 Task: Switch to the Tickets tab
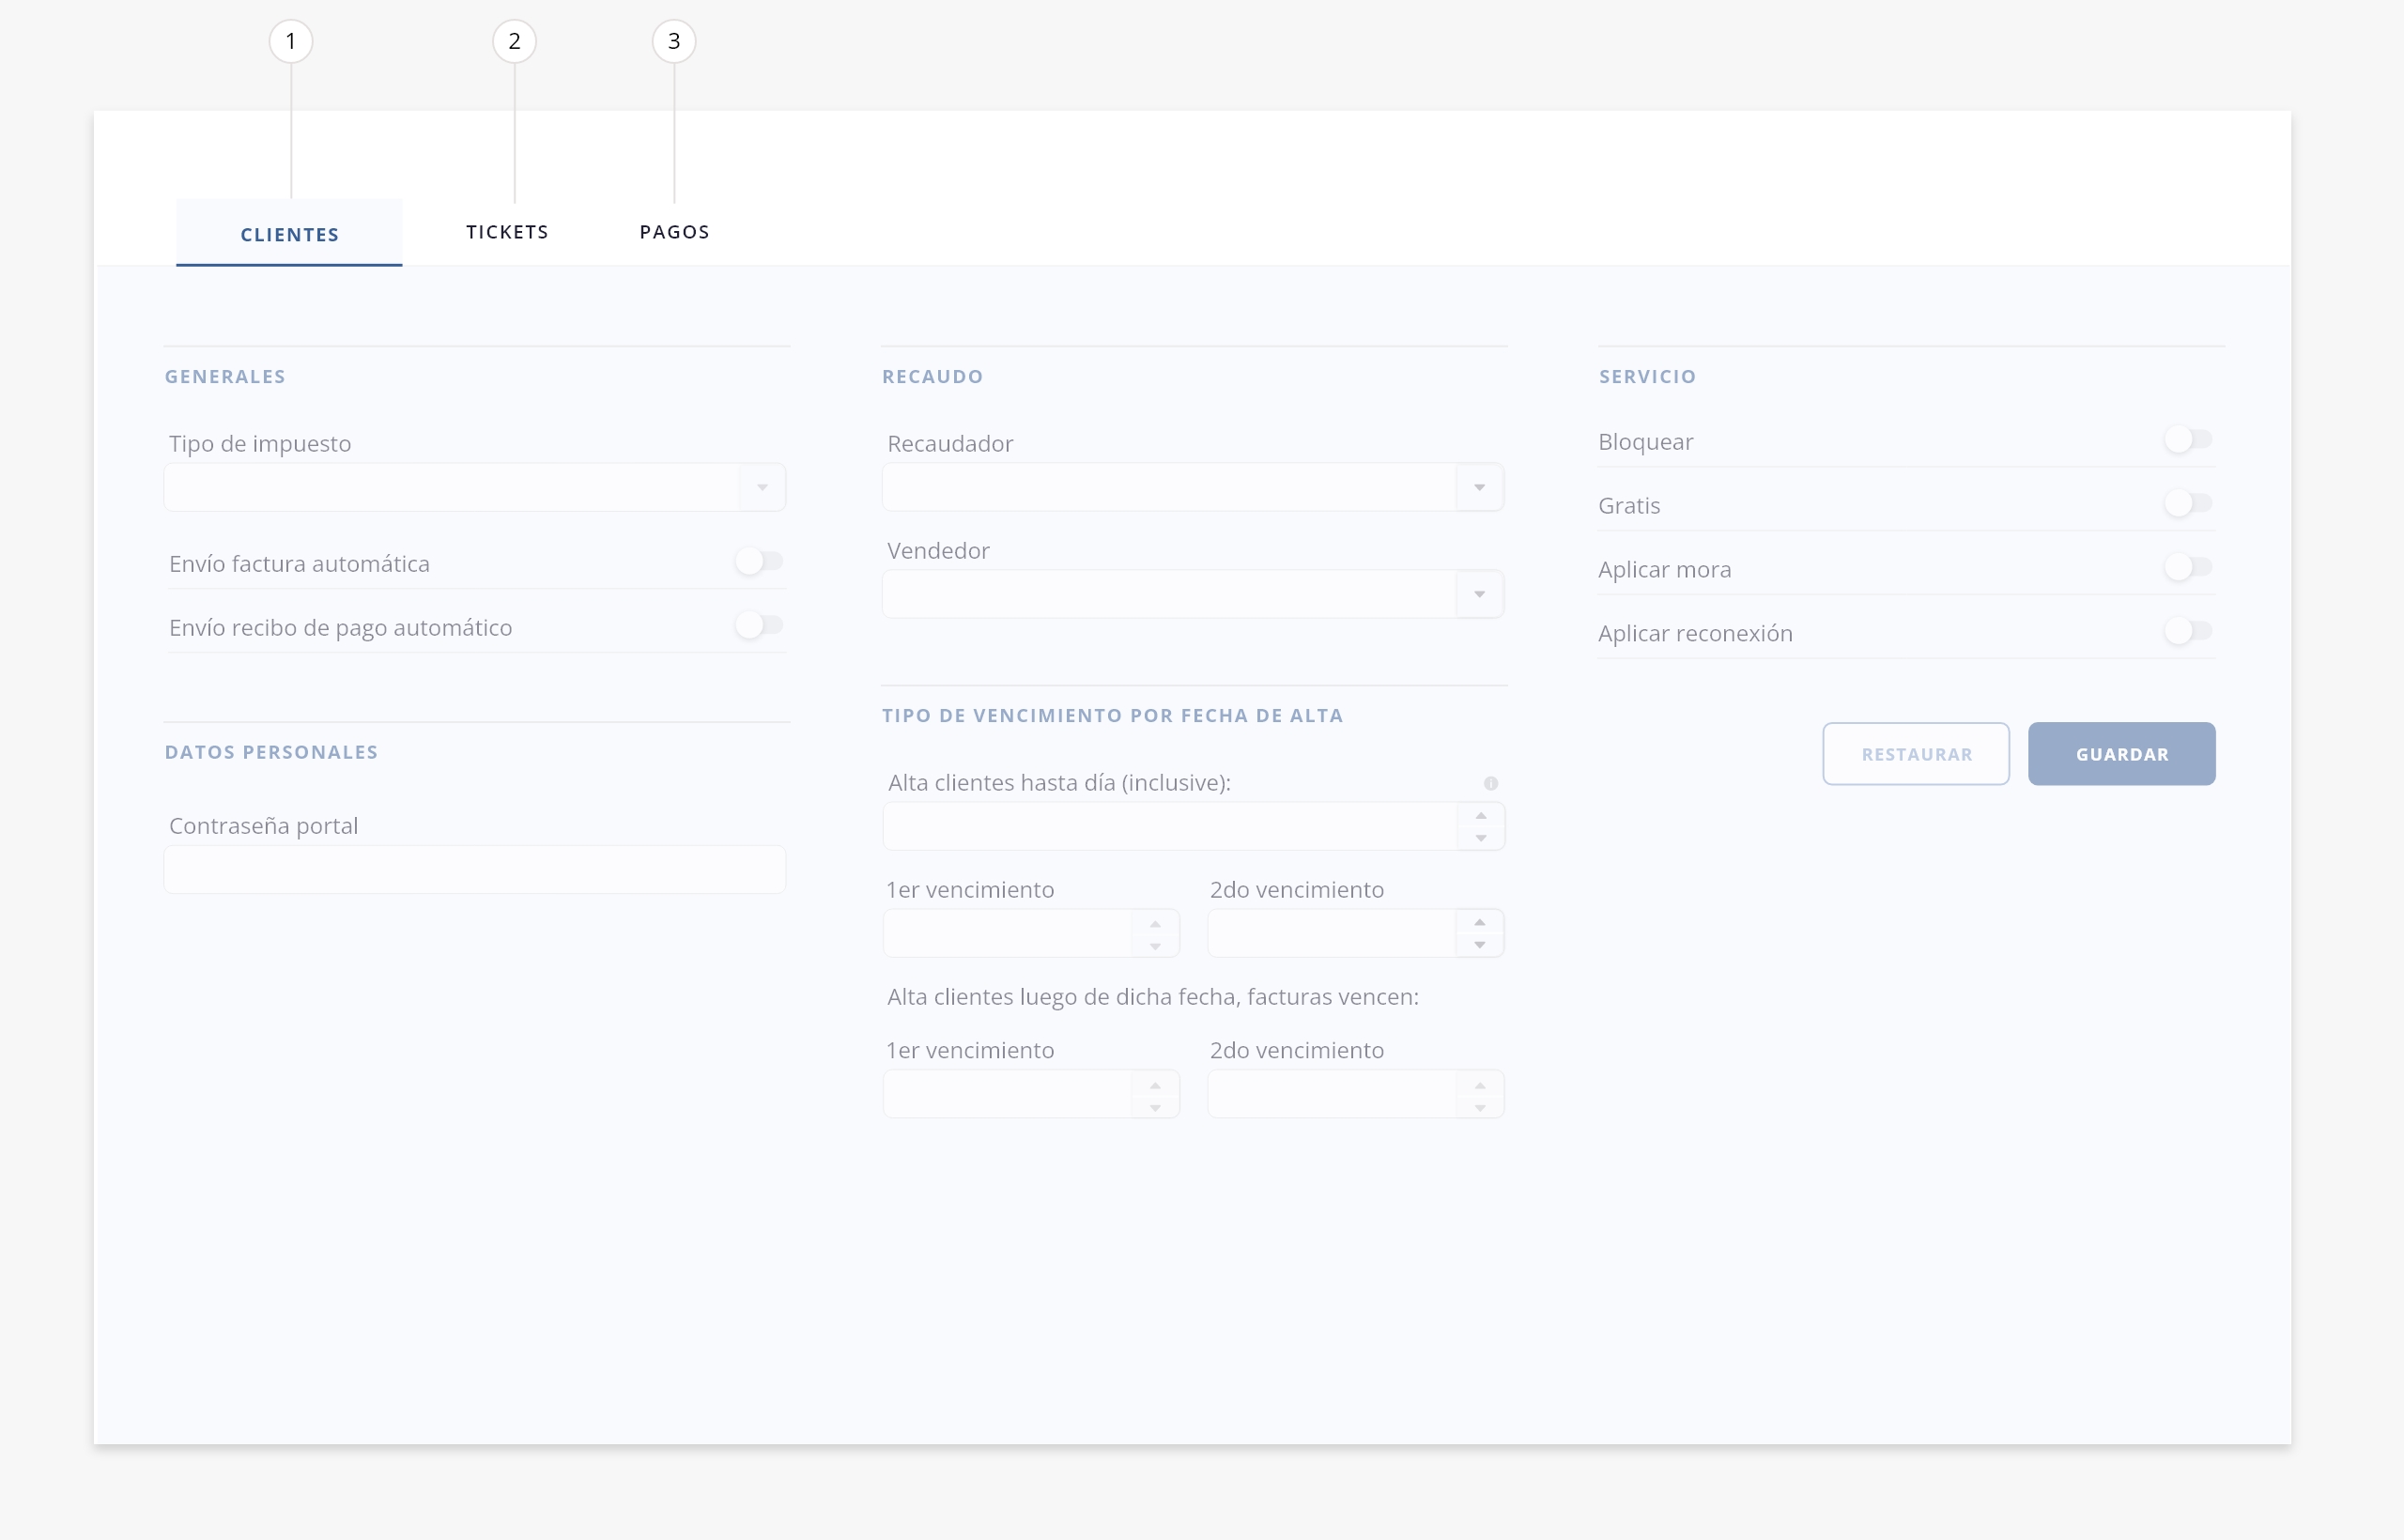tap(507, 232)
